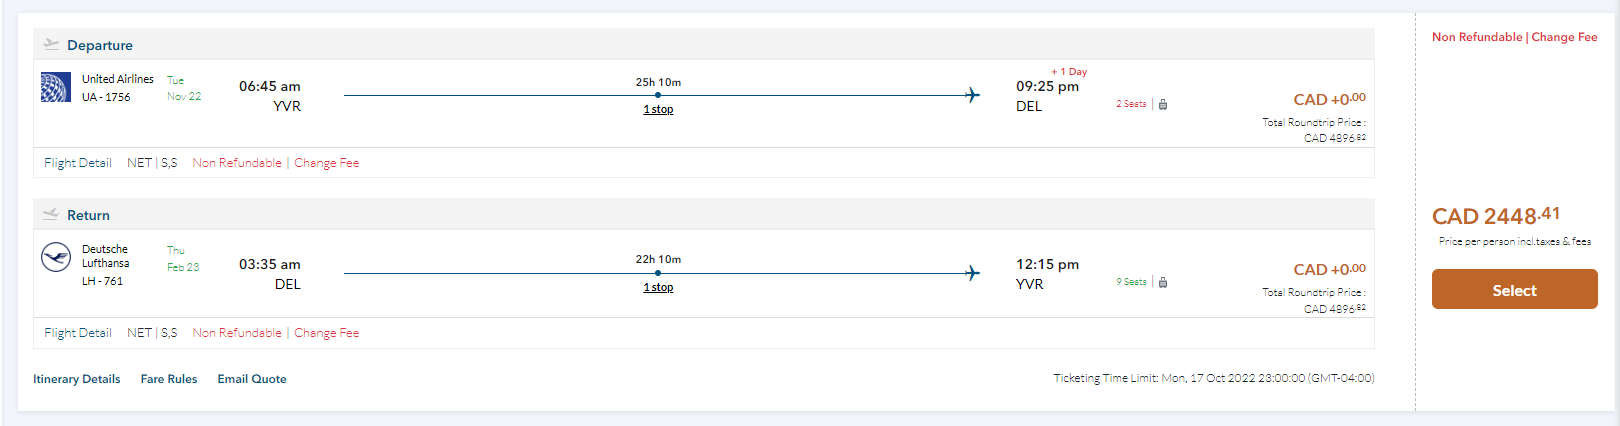Click the Email Quote link
The height and width of the screenshot is (426, 1620).
tap(252, 379)
